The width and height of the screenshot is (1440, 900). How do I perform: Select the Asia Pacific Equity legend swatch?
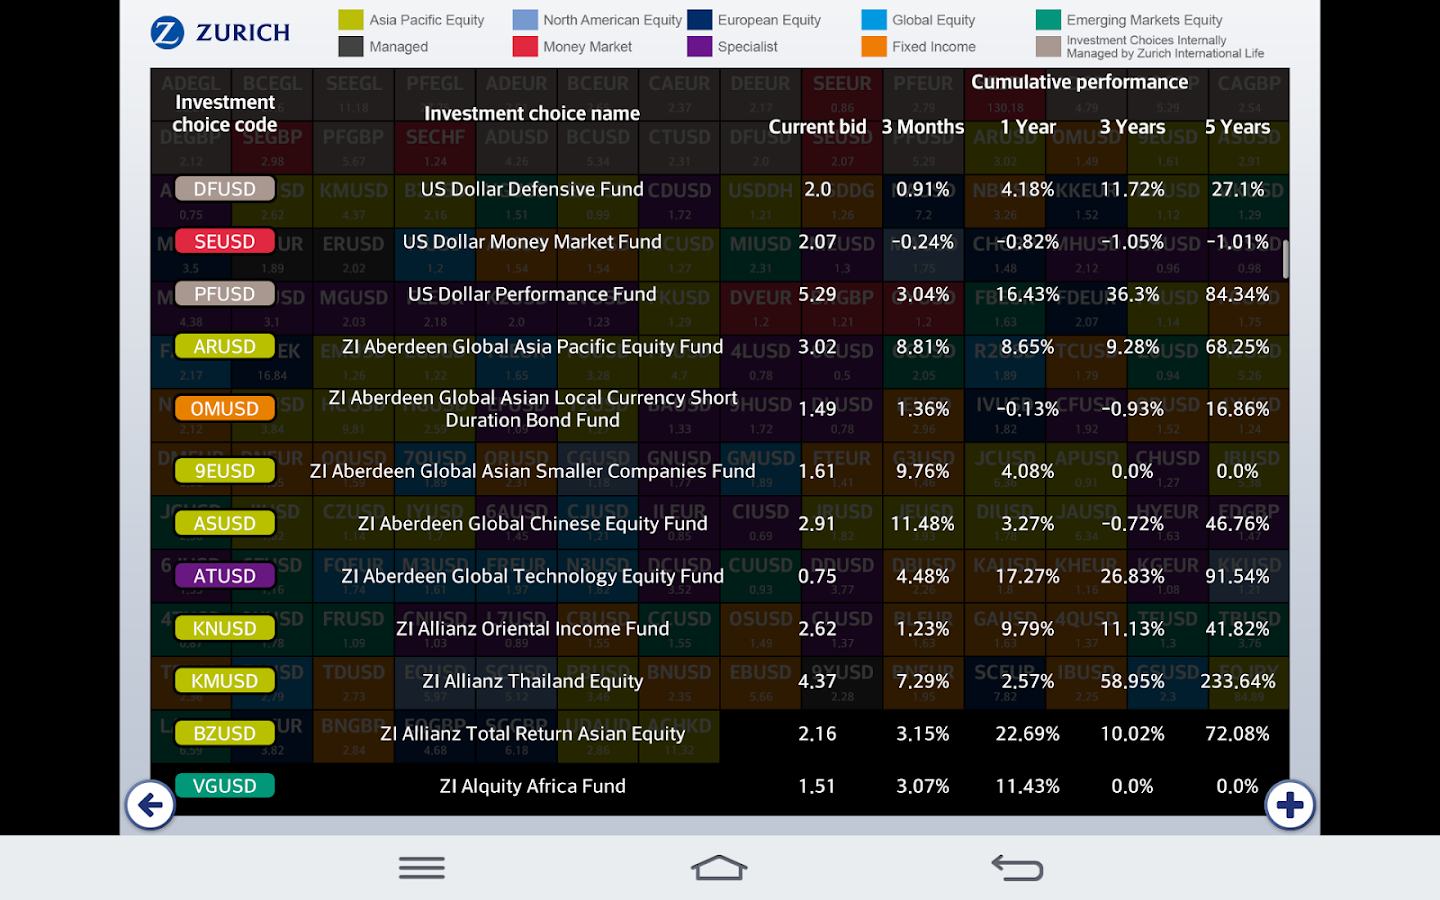pos(351,20)
